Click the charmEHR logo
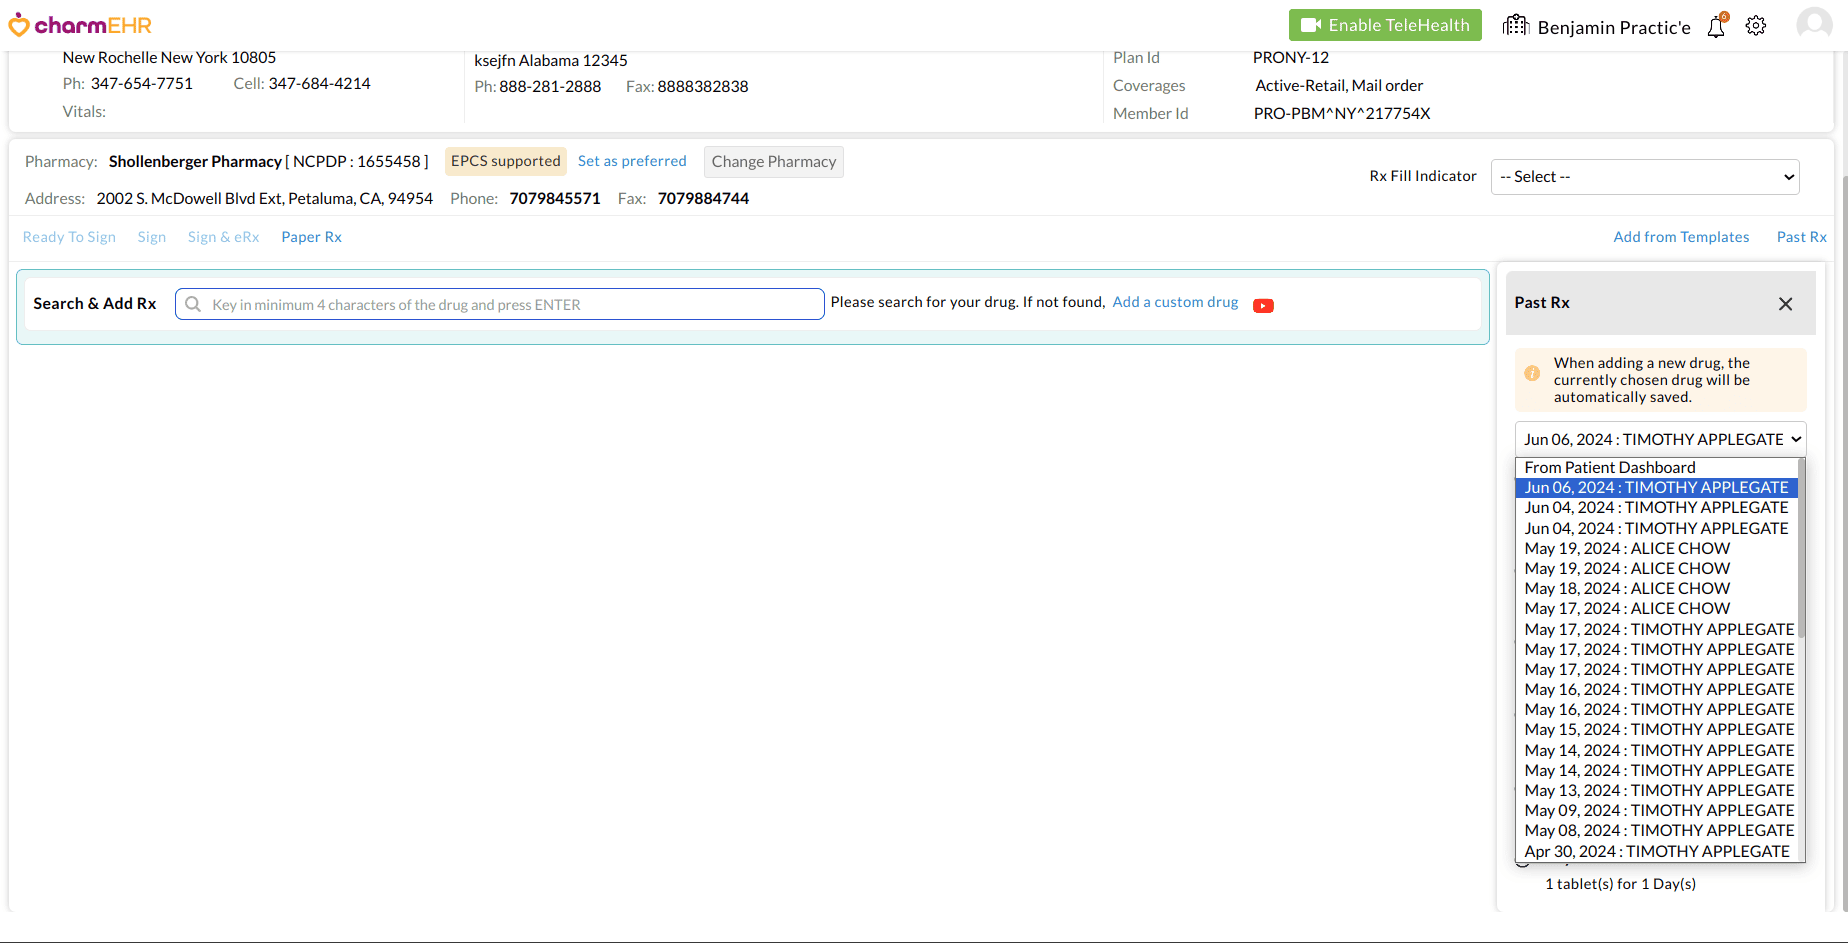 tap(80, 25)
